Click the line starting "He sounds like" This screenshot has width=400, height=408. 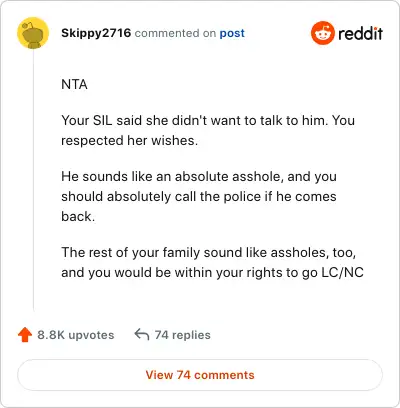[199, 176]
